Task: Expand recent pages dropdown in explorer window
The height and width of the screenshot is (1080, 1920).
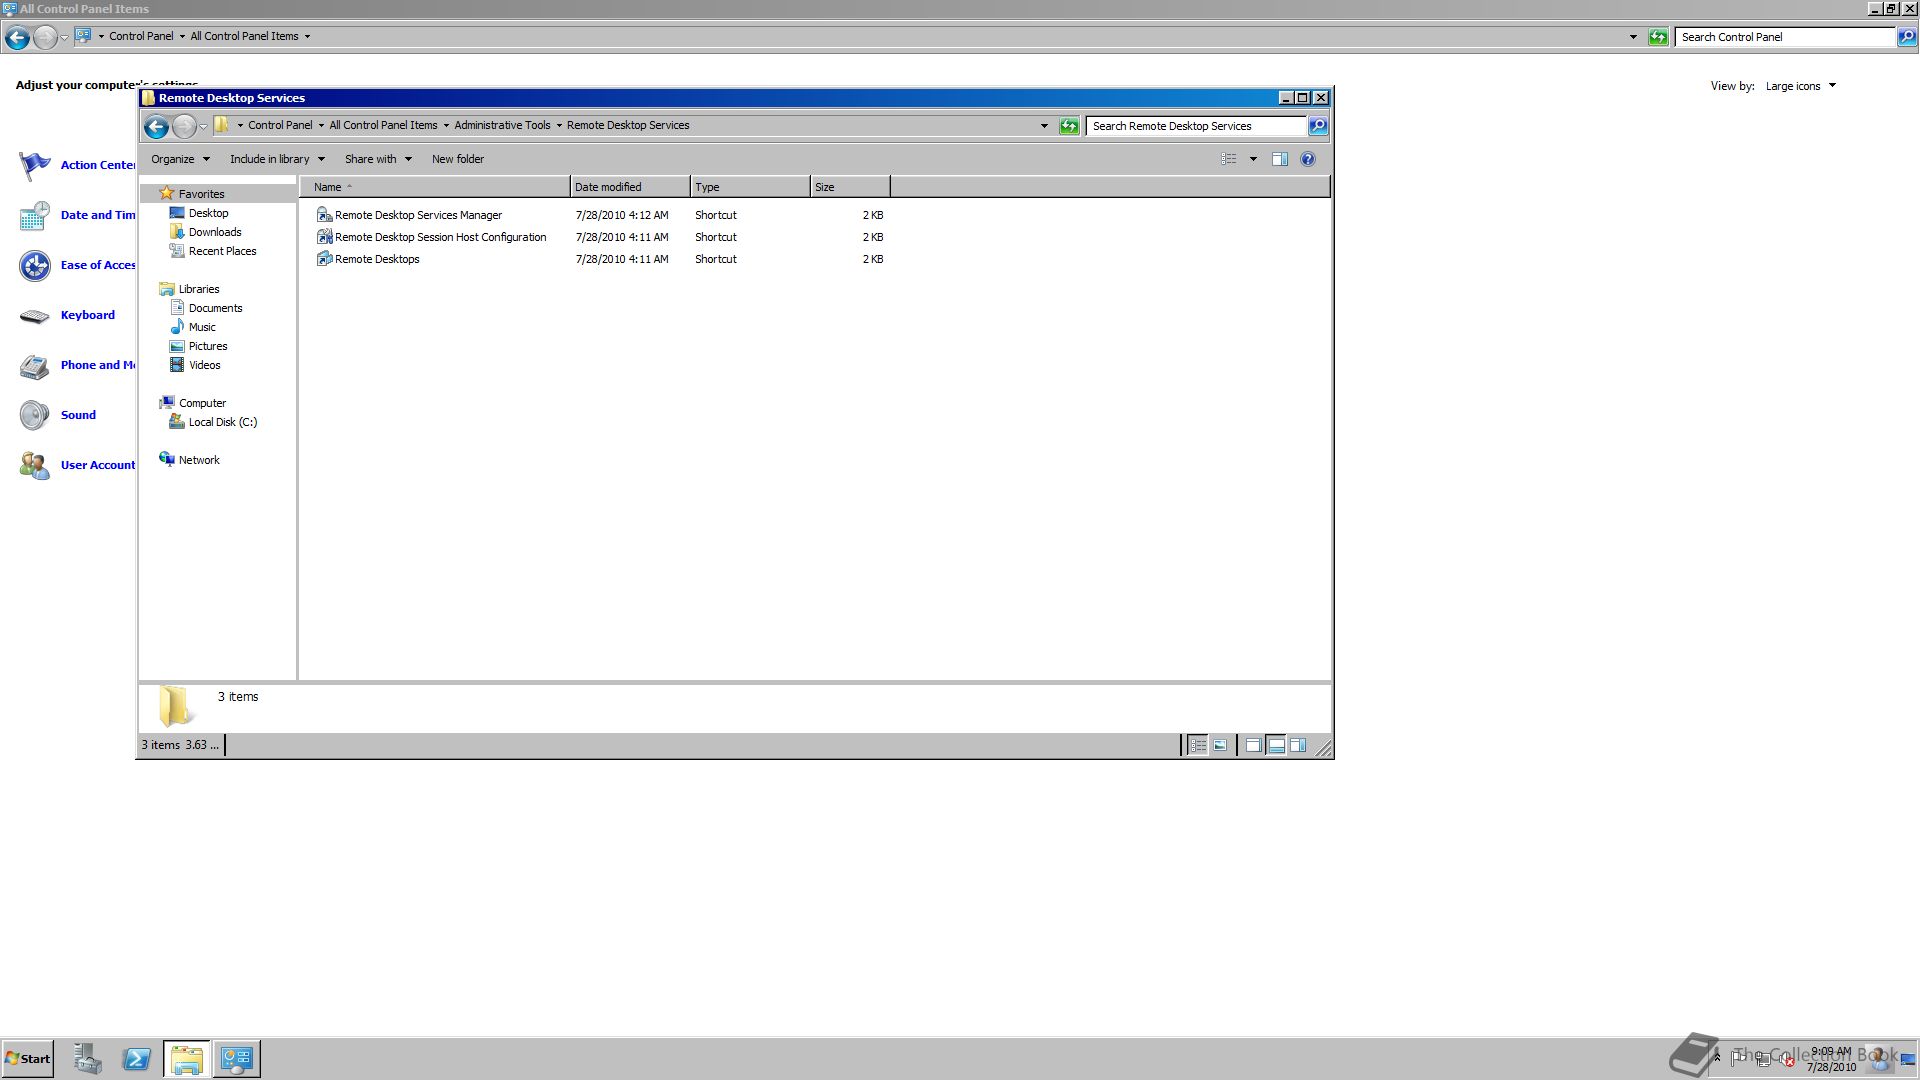Action: tap(203, 126)
